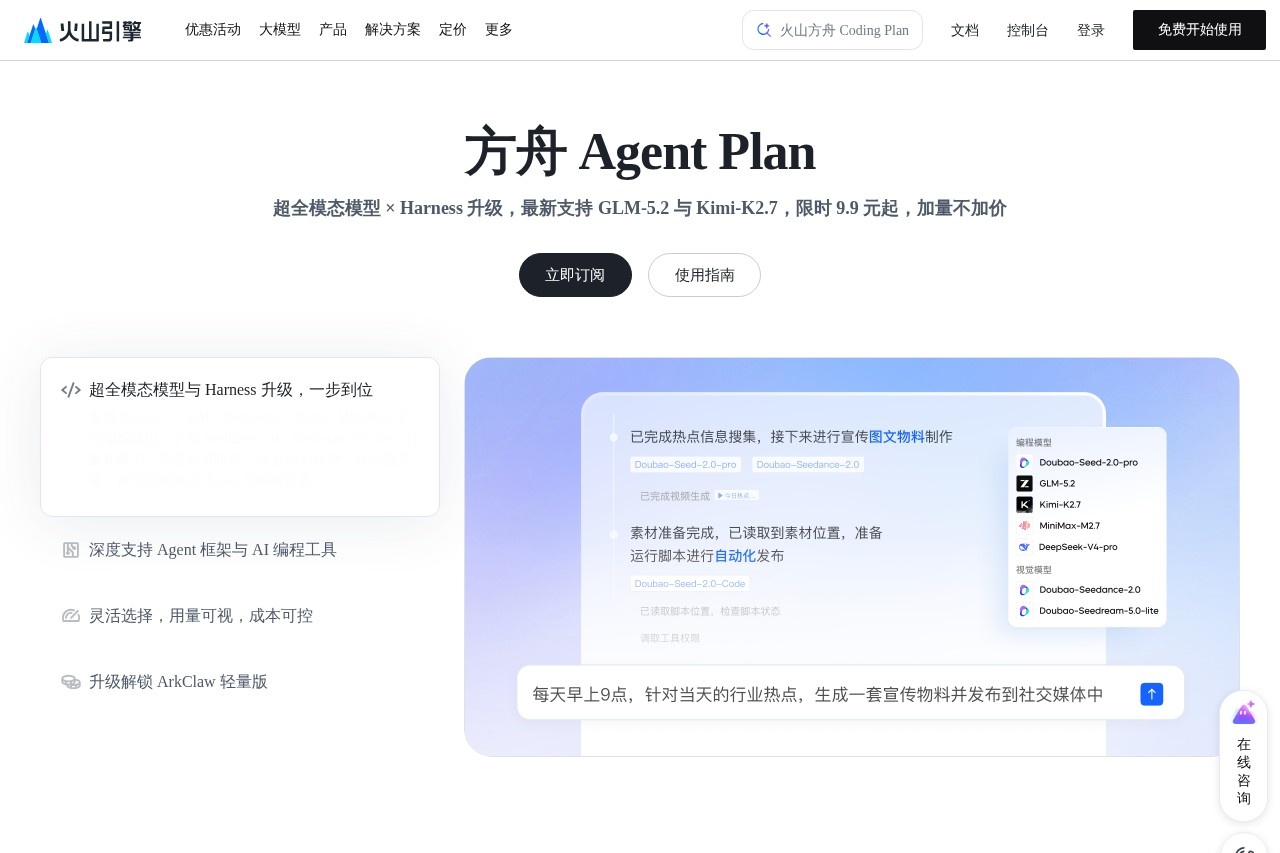
Task: Click the 自动化 highlighted text
Action: point(735,556)
